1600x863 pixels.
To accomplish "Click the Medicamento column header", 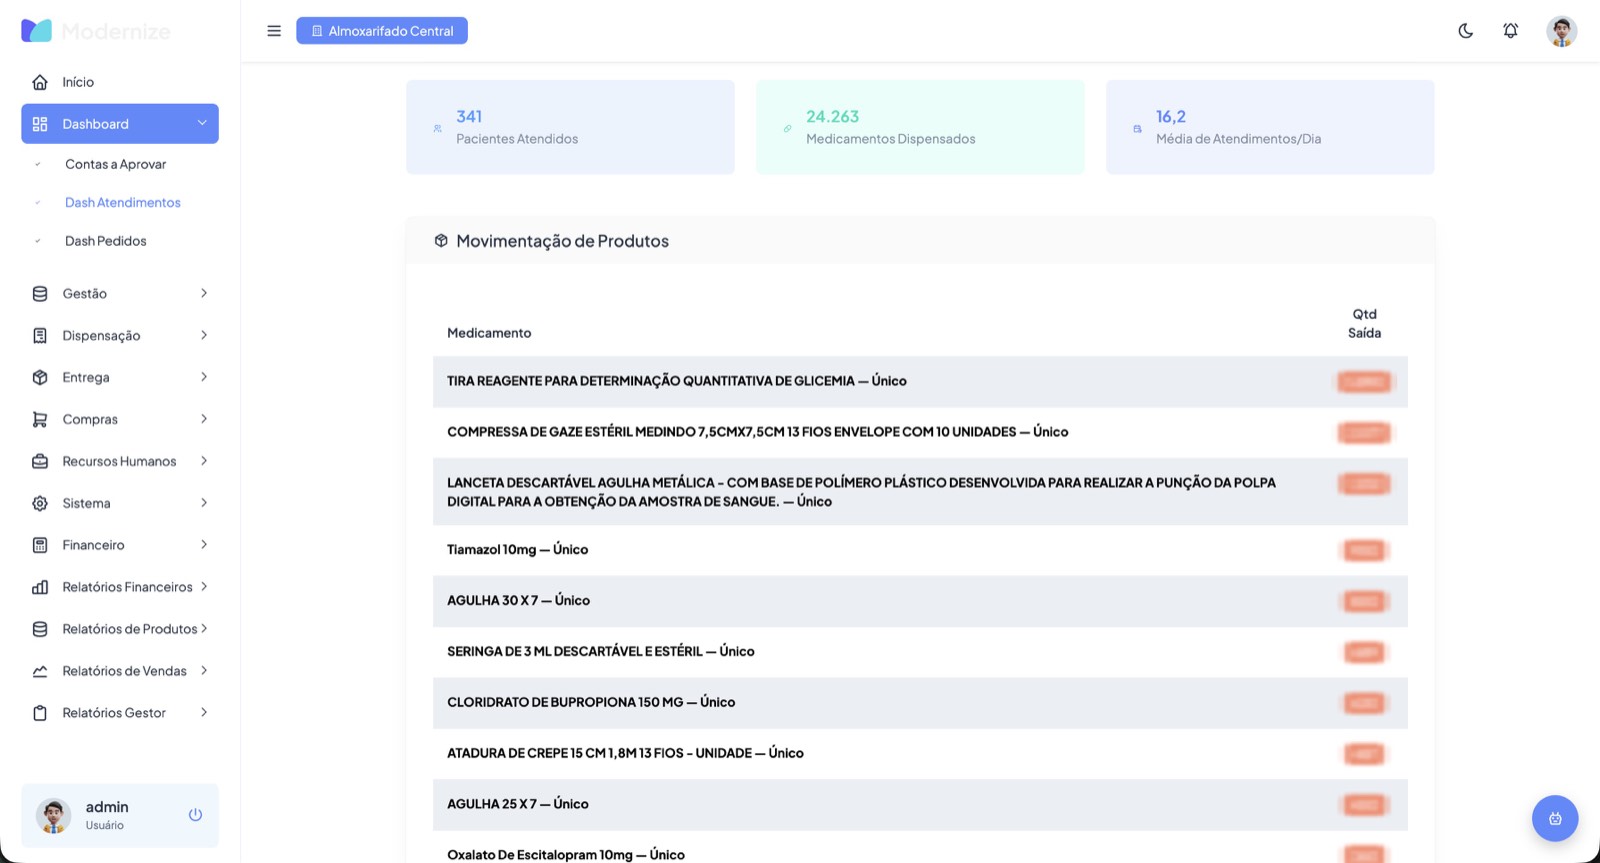I will (x=489, y=333).
